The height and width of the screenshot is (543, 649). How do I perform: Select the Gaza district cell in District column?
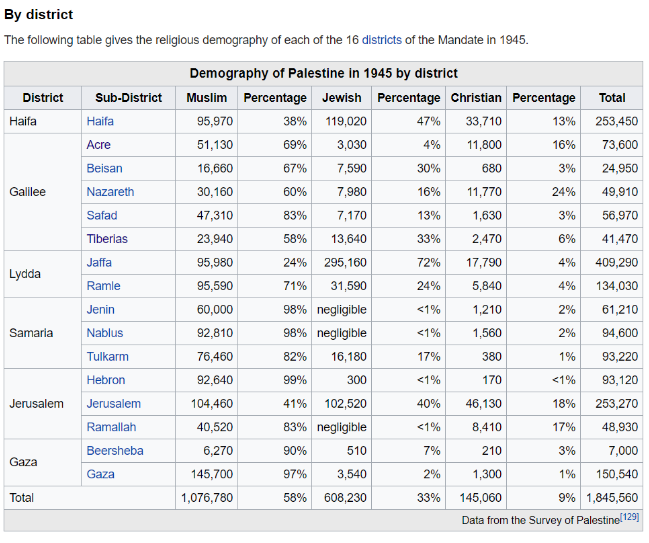click(x=43, y=462)
